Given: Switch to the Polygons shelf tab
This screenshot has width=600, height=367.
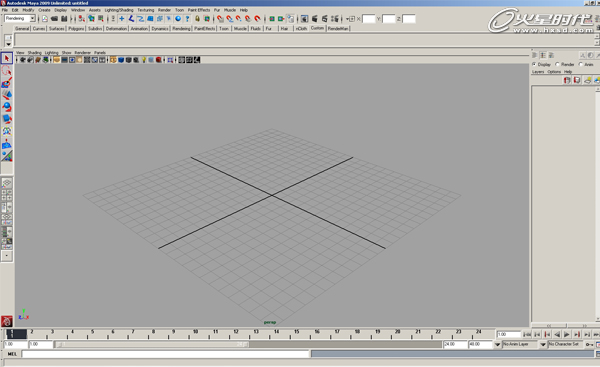Looking at the screenshot, I should click(76, 29).
